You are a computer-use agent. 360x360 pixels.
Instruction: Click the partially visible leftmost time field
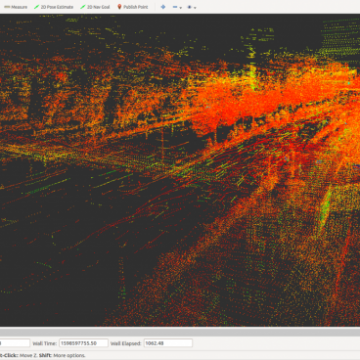pyautogui.click(x=15, y=343)
